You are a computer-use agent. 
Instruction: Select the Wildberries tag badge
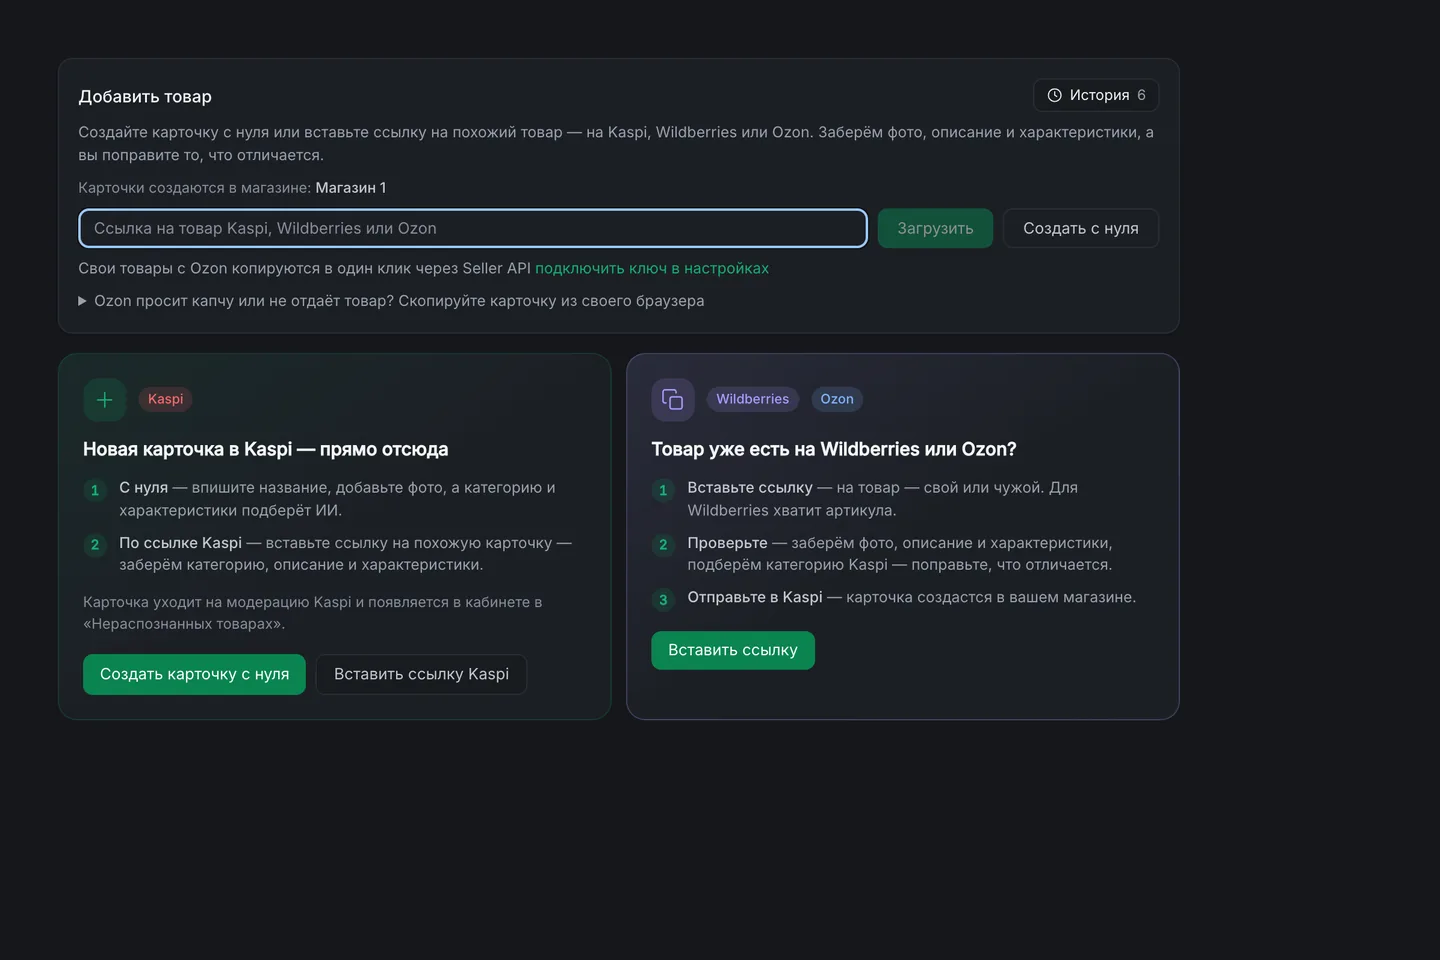coord(753,399)
